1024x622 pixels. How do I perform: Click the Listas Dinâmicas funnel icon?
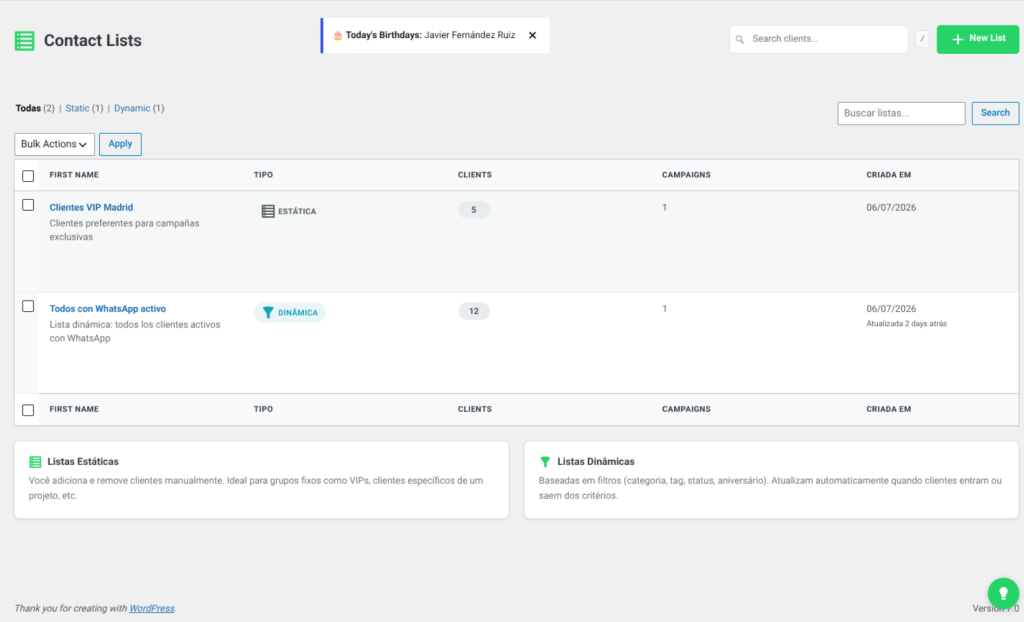[x=545, y=462]
